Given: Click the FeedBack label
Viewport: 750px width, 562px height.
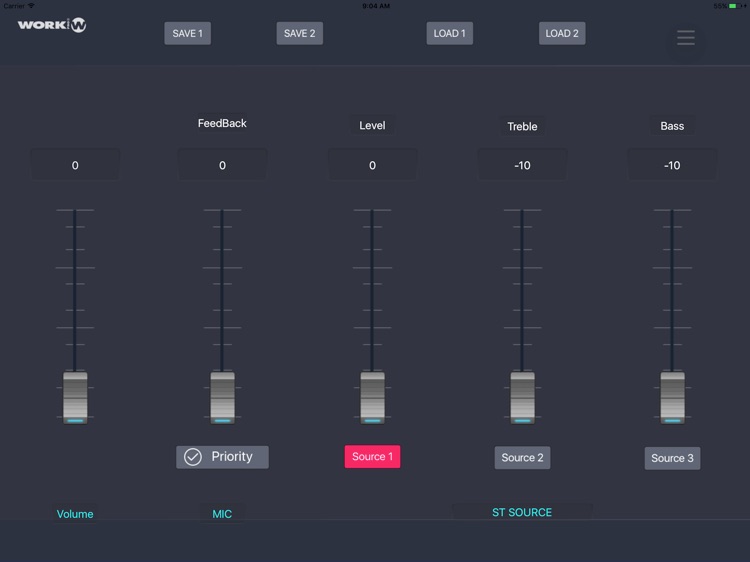Looking at the screenshot, I should click(x=222, y=123).
